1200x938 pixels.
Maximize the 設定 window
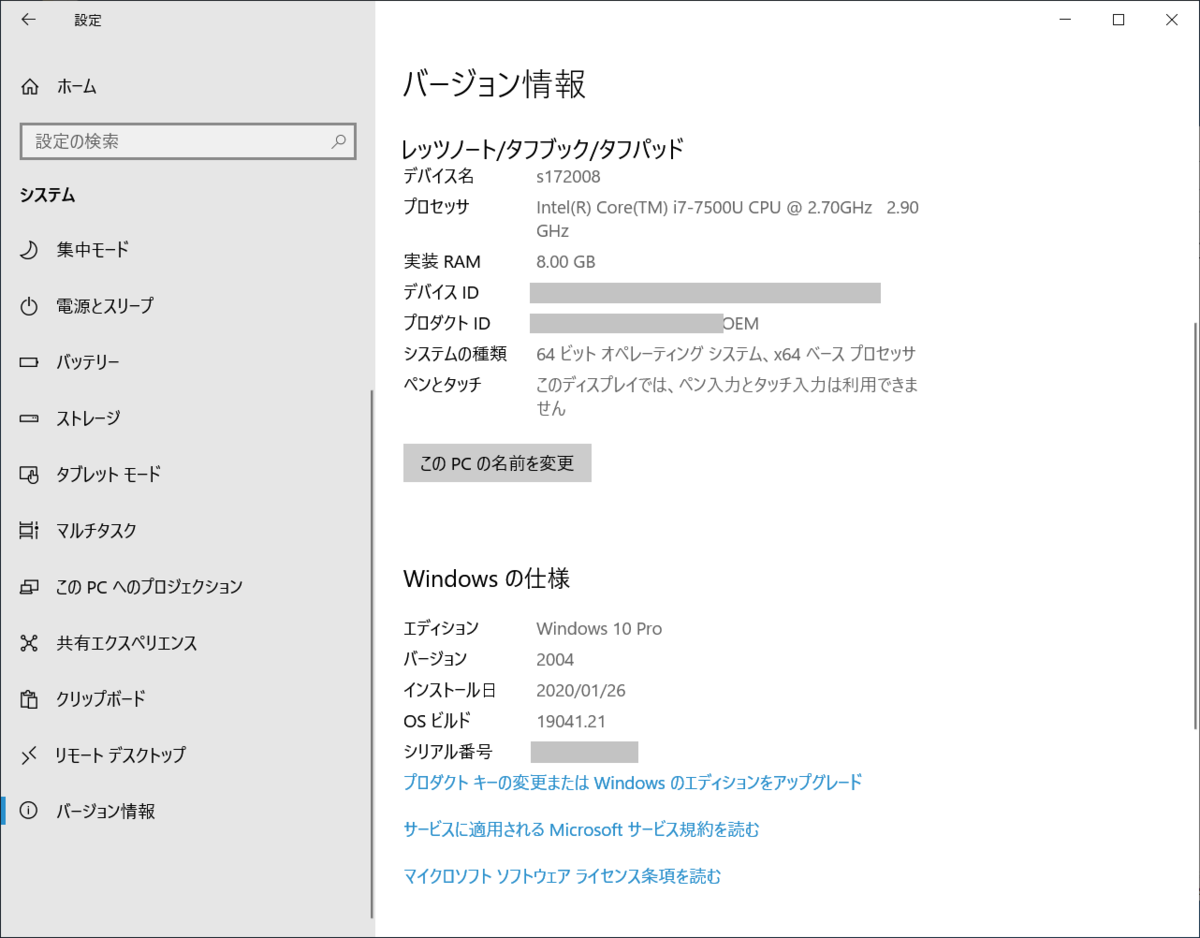[x=1119, y=19]
